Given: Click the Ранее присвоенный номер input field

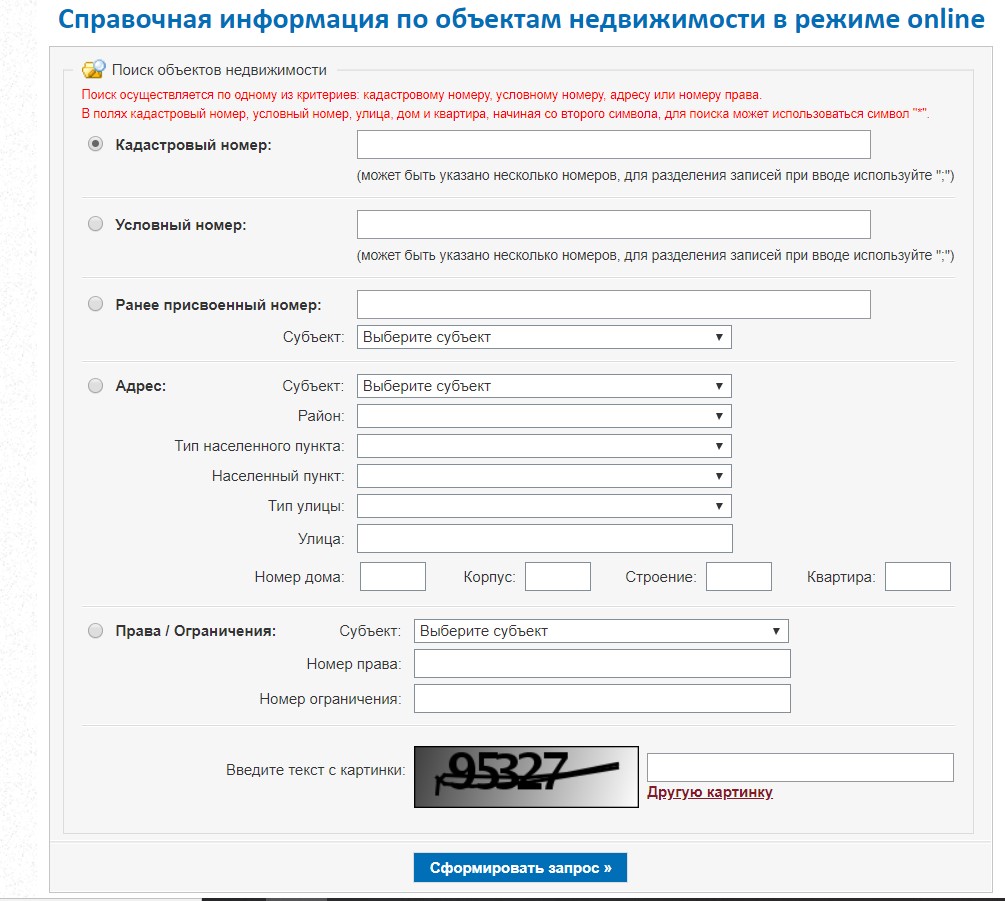Looking at the screenshot, I should pyautogui.click(x=613, y=304).
